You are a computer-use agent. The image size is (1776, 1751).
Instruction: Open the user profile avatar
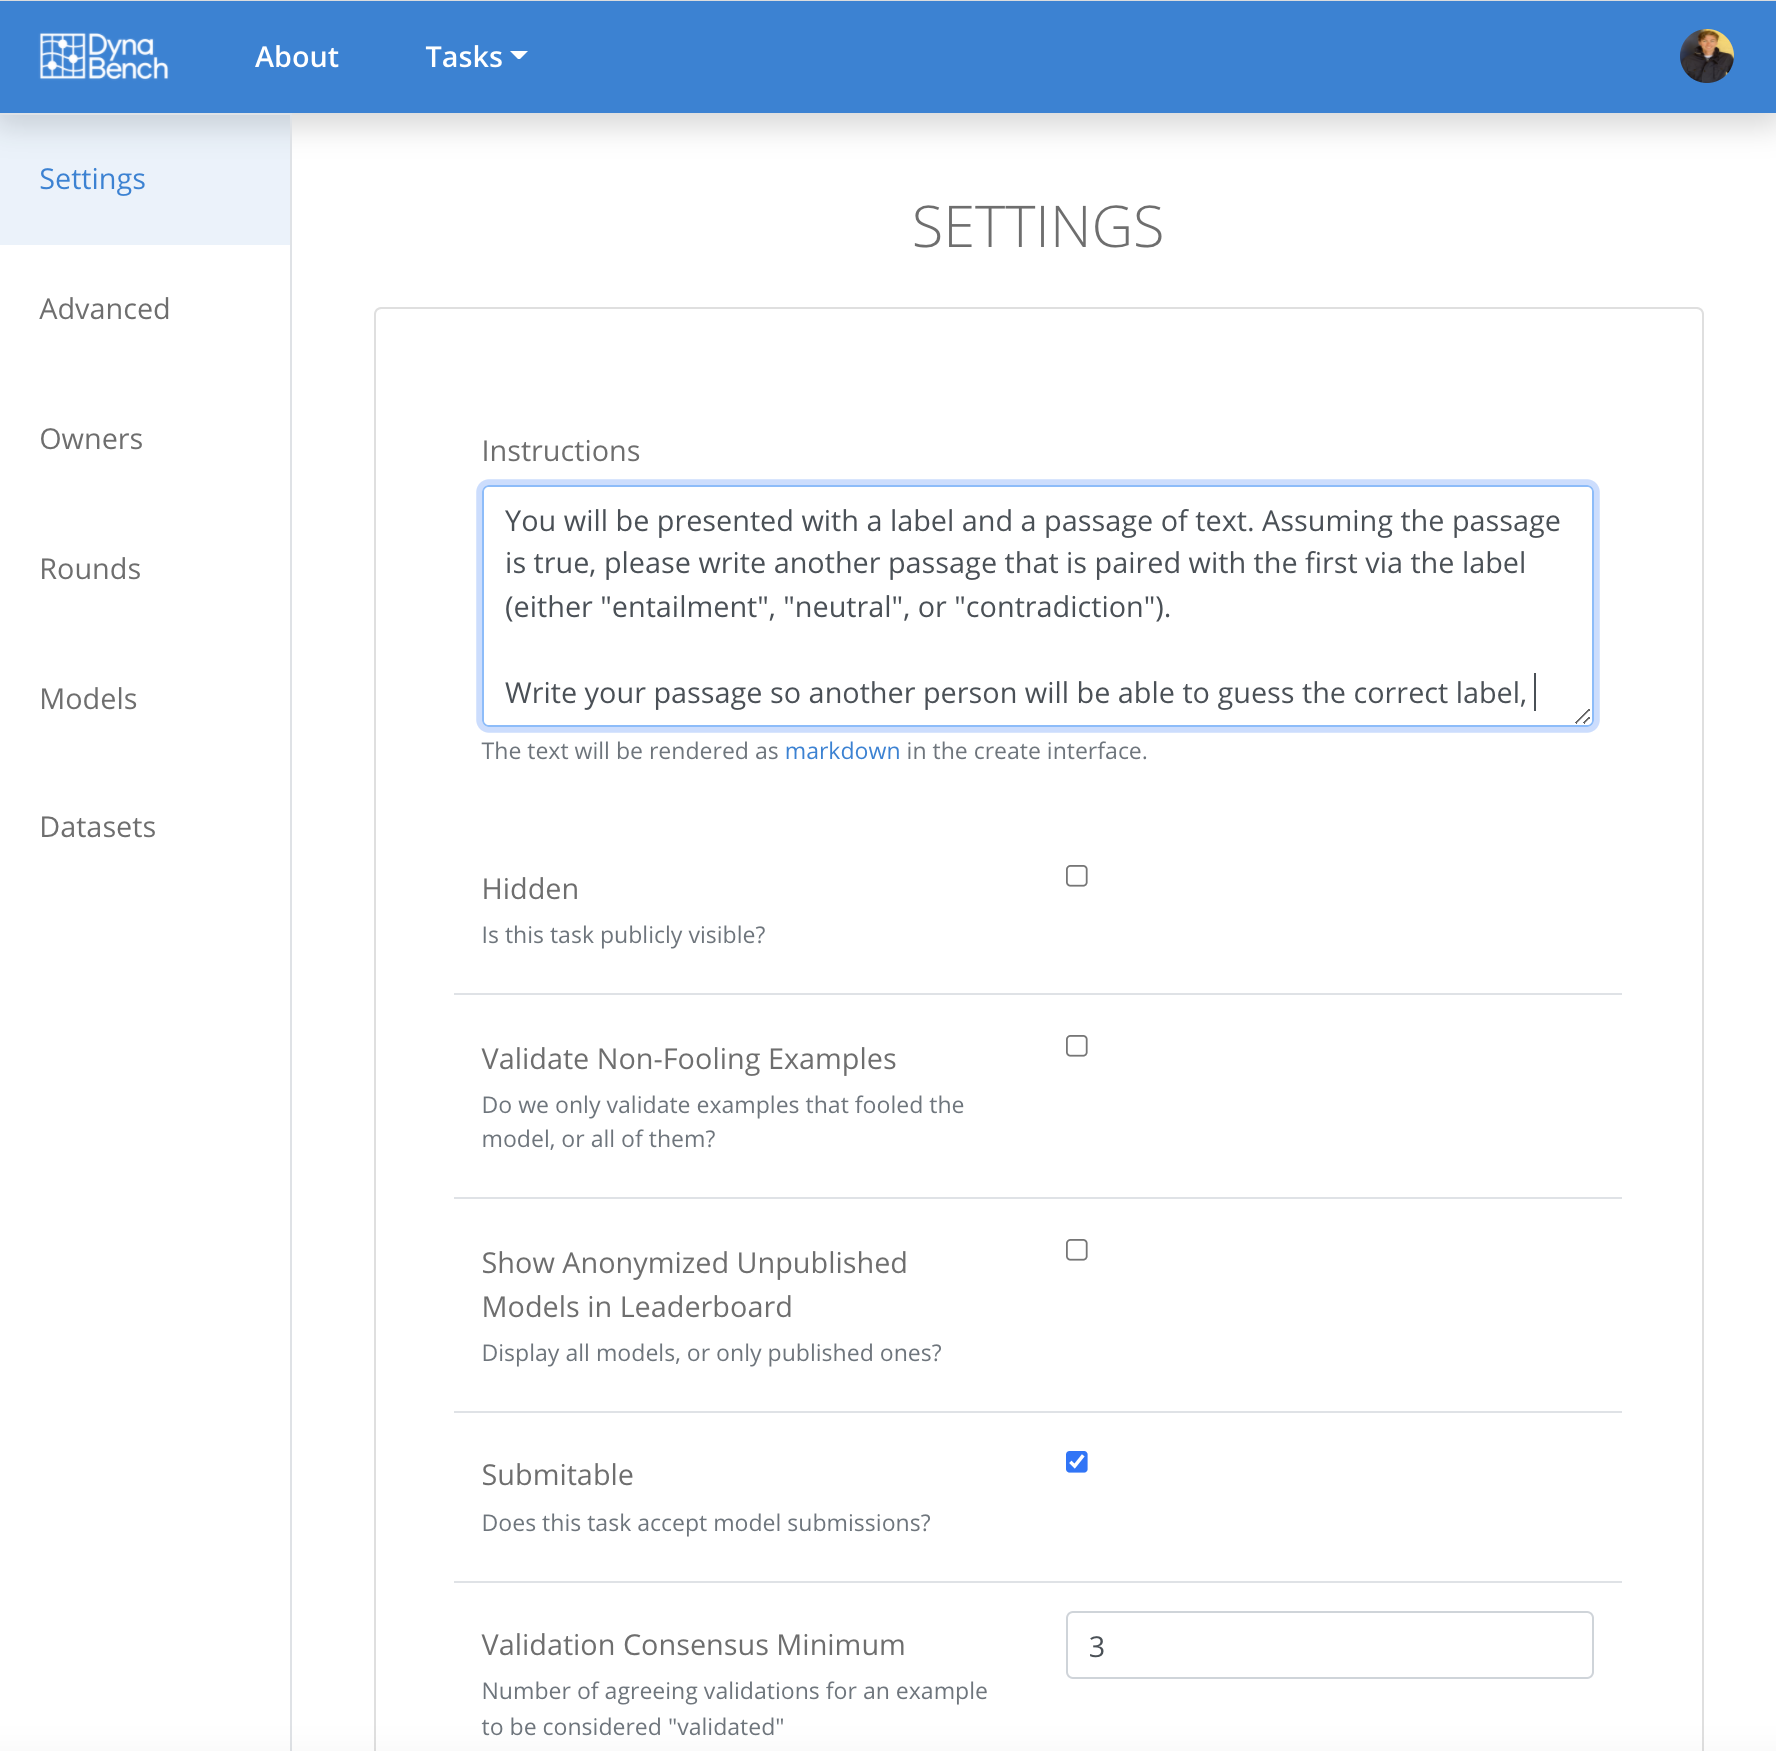coord(1706,56)
